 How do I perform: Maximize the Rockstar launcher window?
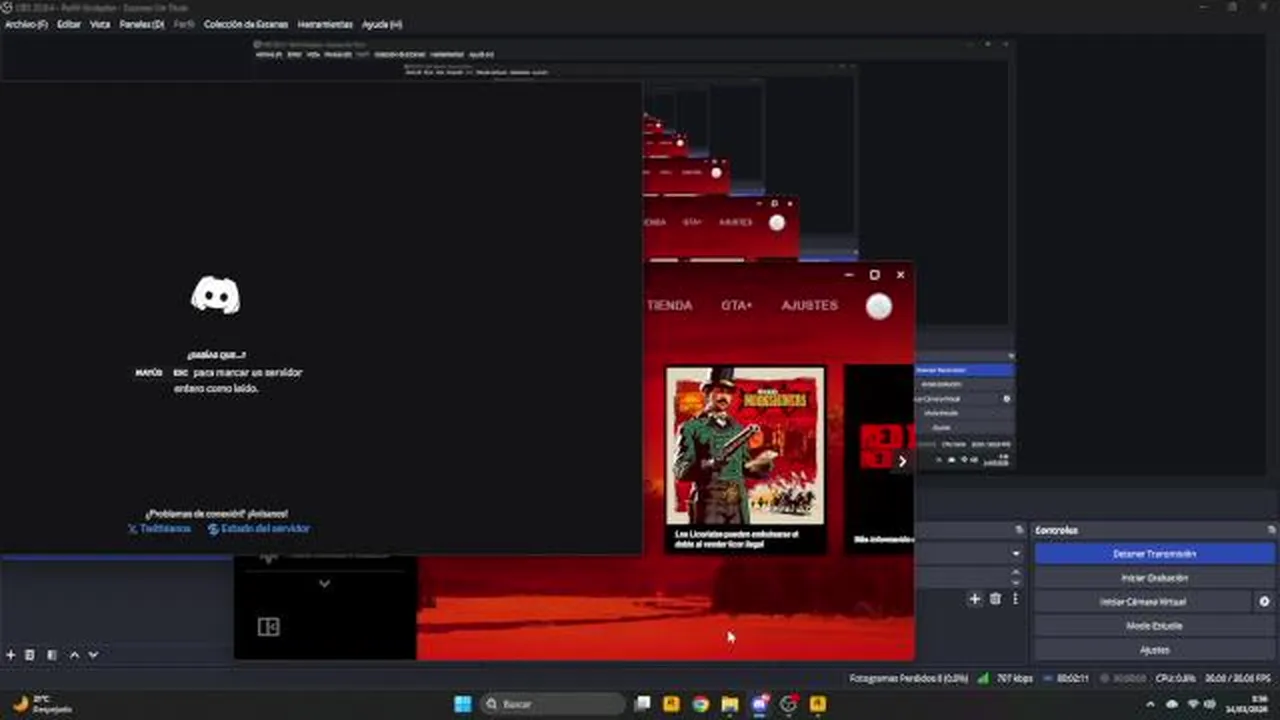point(875,274)
